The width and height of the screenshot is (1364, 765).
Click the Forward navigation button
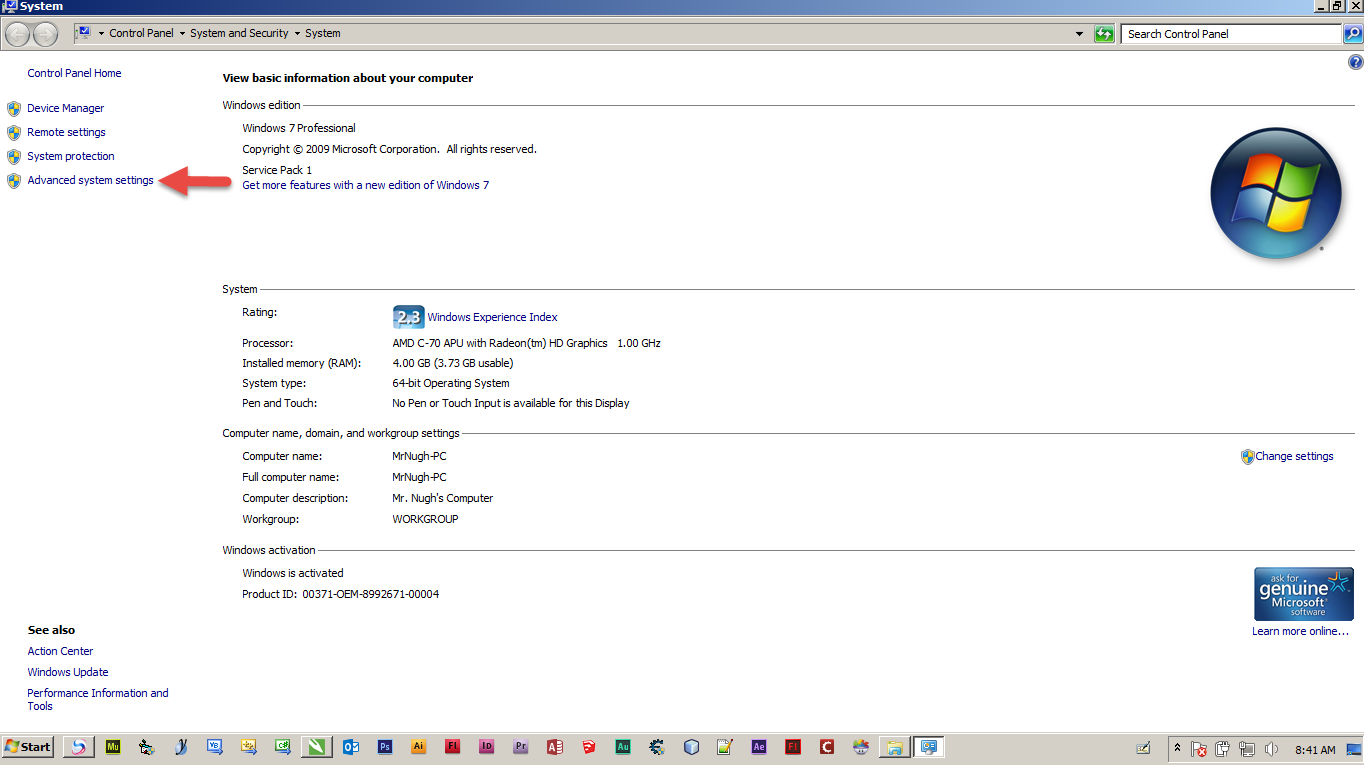[x=45, y=34]
